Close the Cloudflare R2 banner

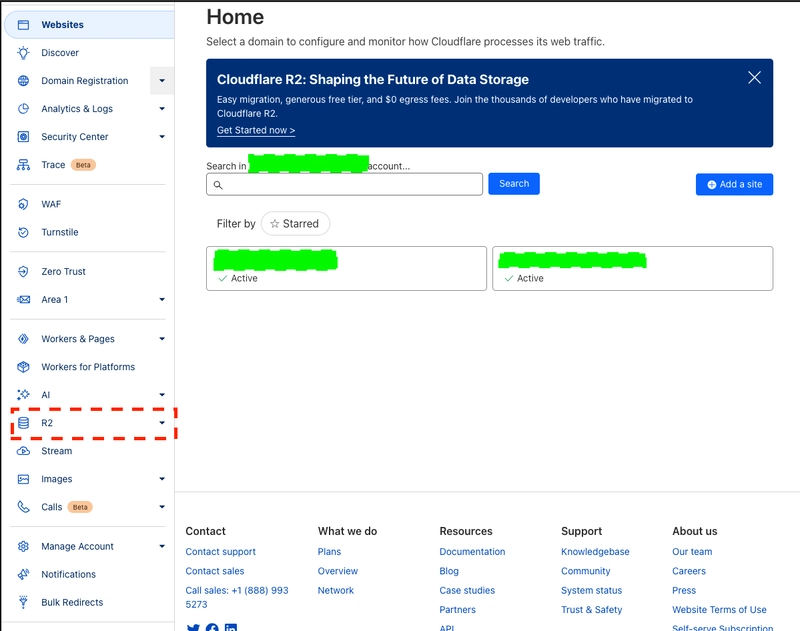(x=754, y=78)
